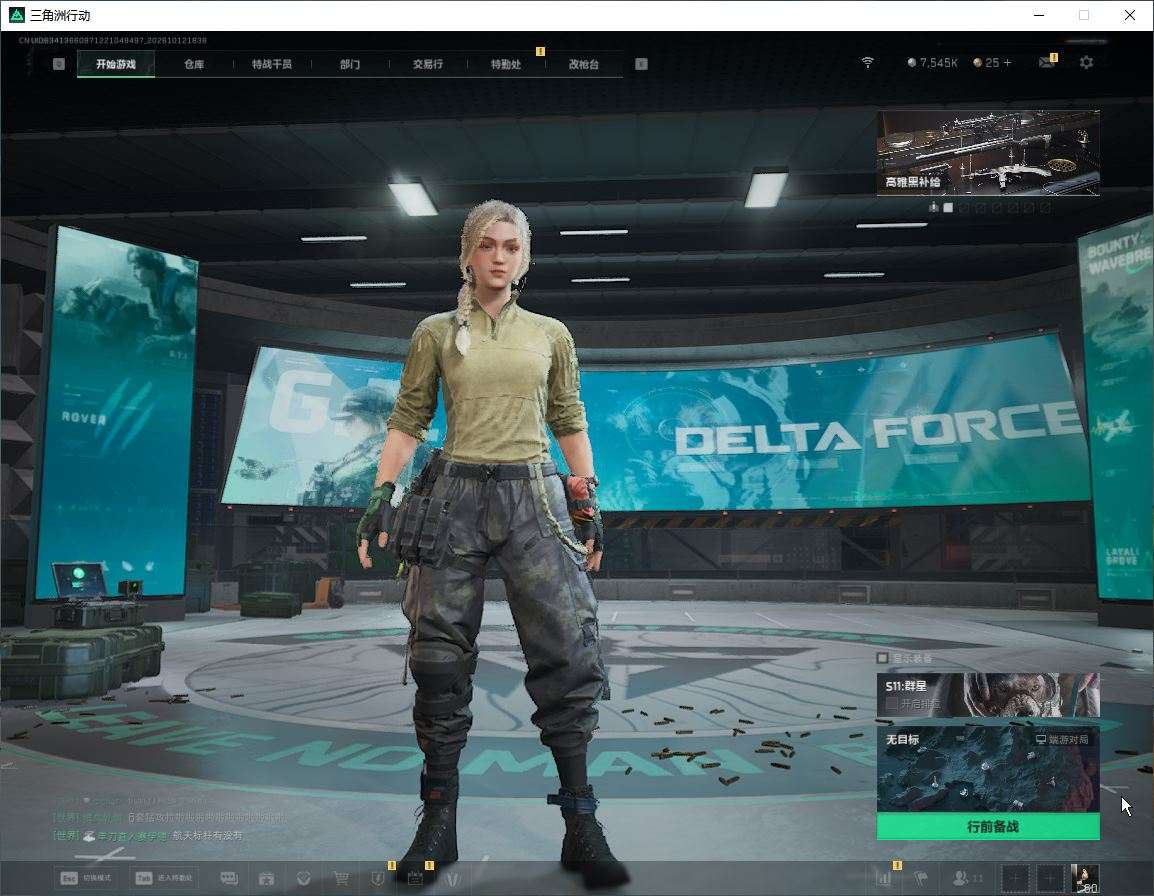
Task: Open the mail inbox envelope icon
Action: pyautogui.click(x=1047, y=63)
